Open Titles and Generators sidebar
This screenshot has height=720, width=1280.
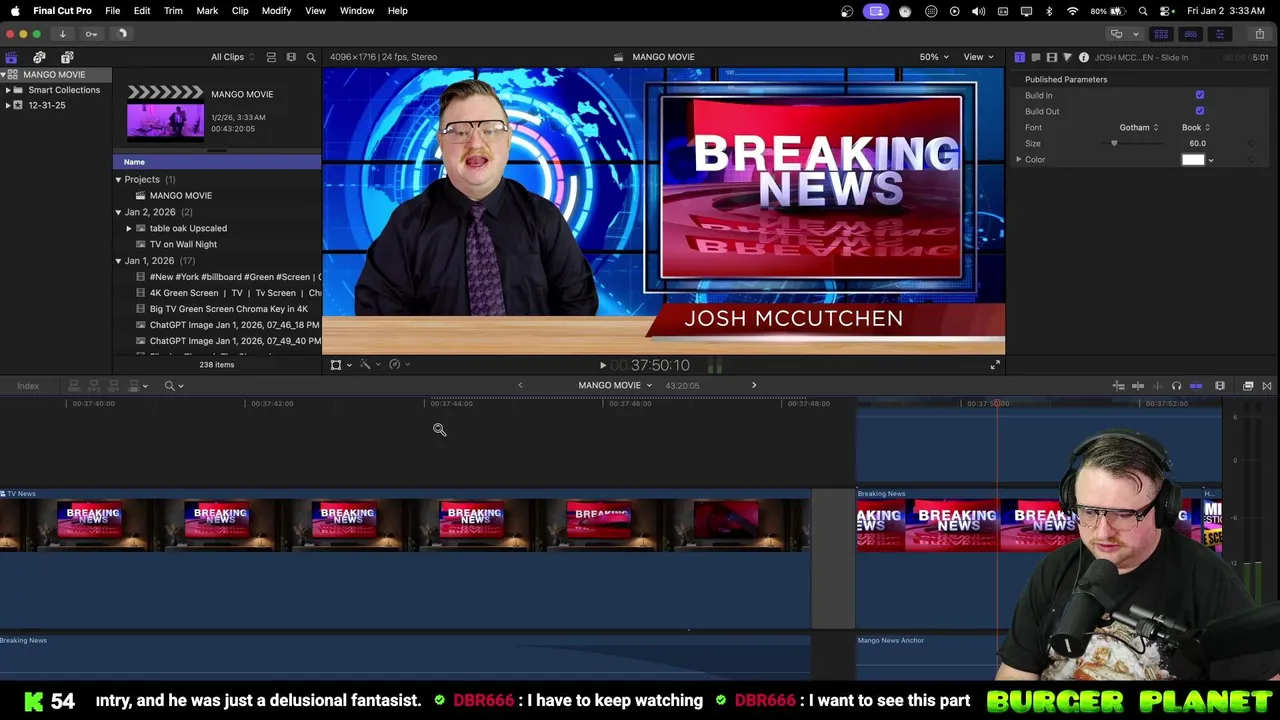coord(67,57)
